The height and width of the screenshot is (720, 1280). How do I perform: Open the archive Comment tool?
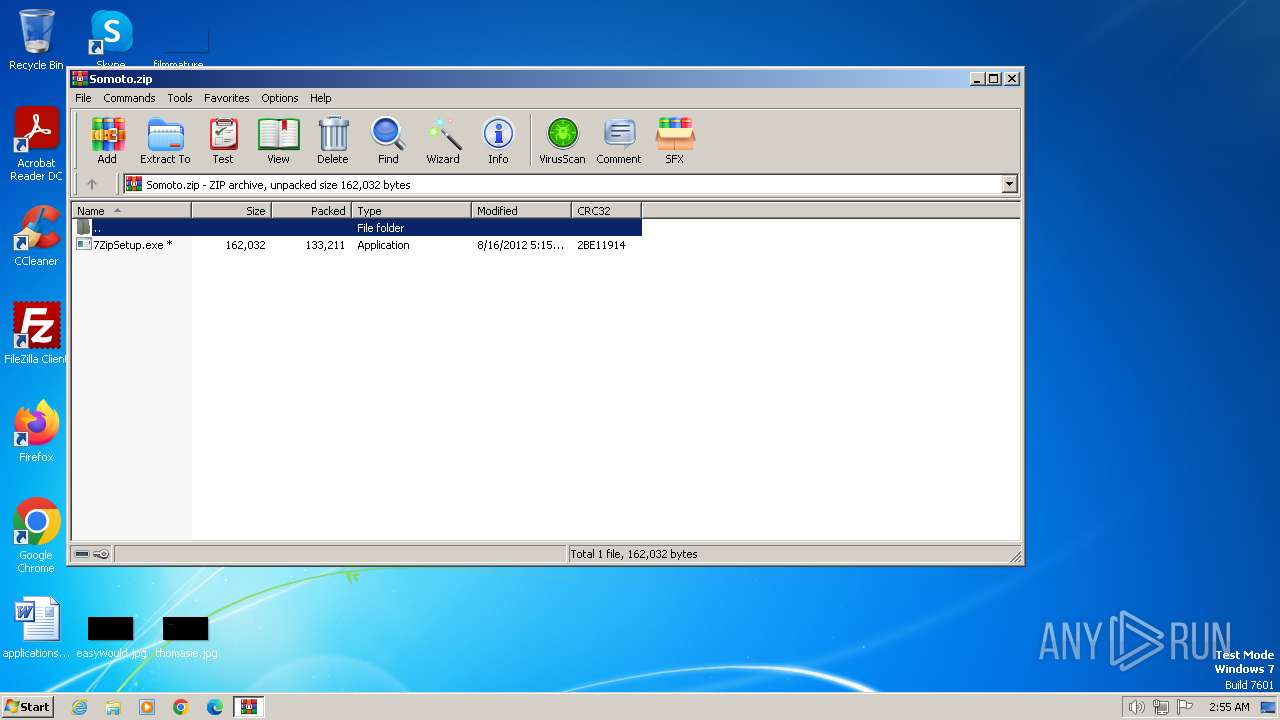click(619, 140)
